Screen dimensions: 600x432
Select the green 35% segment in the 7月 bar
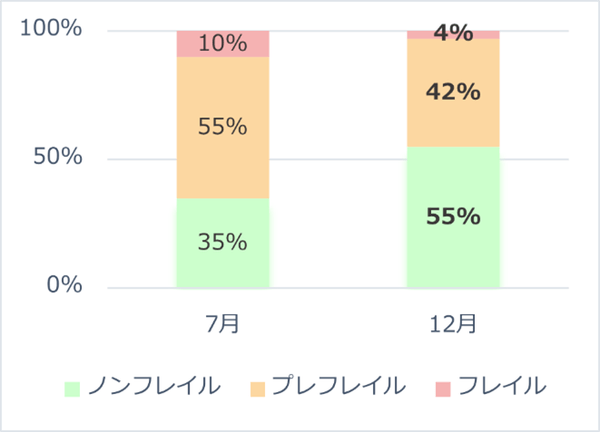(x=222, y=242)
